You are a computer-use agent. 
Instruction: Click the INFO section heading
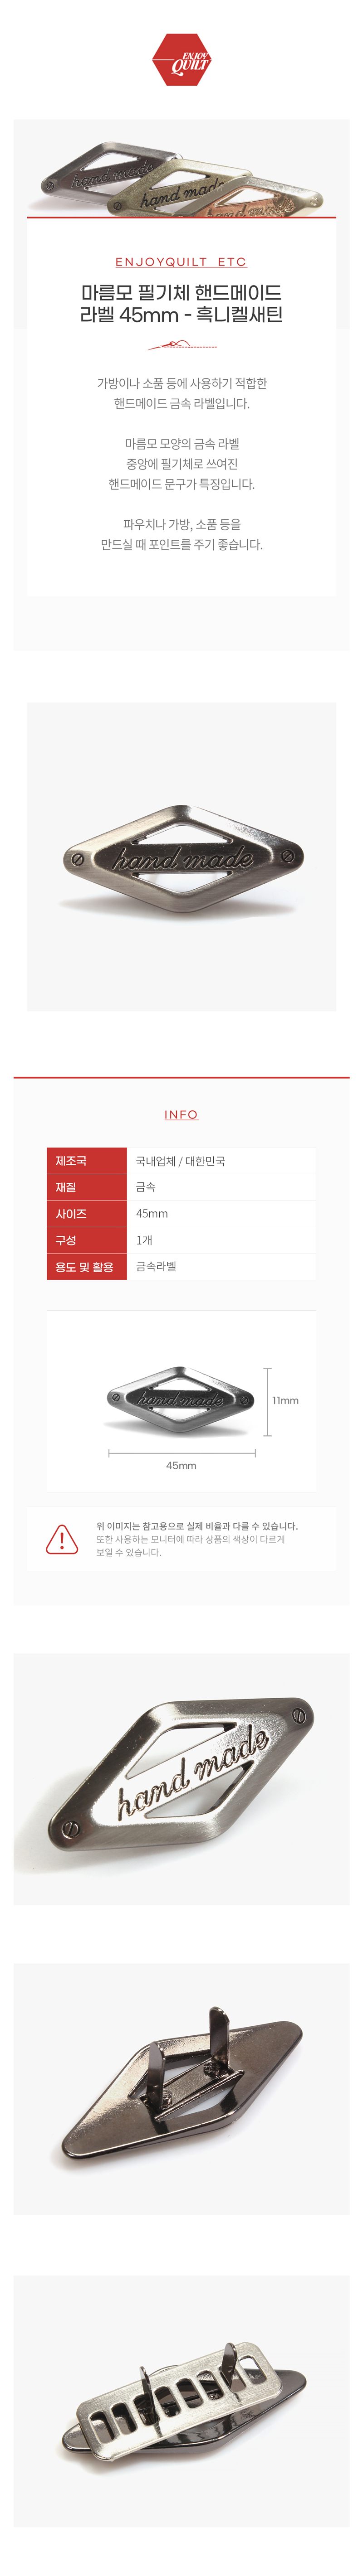tap(181, 1114)
